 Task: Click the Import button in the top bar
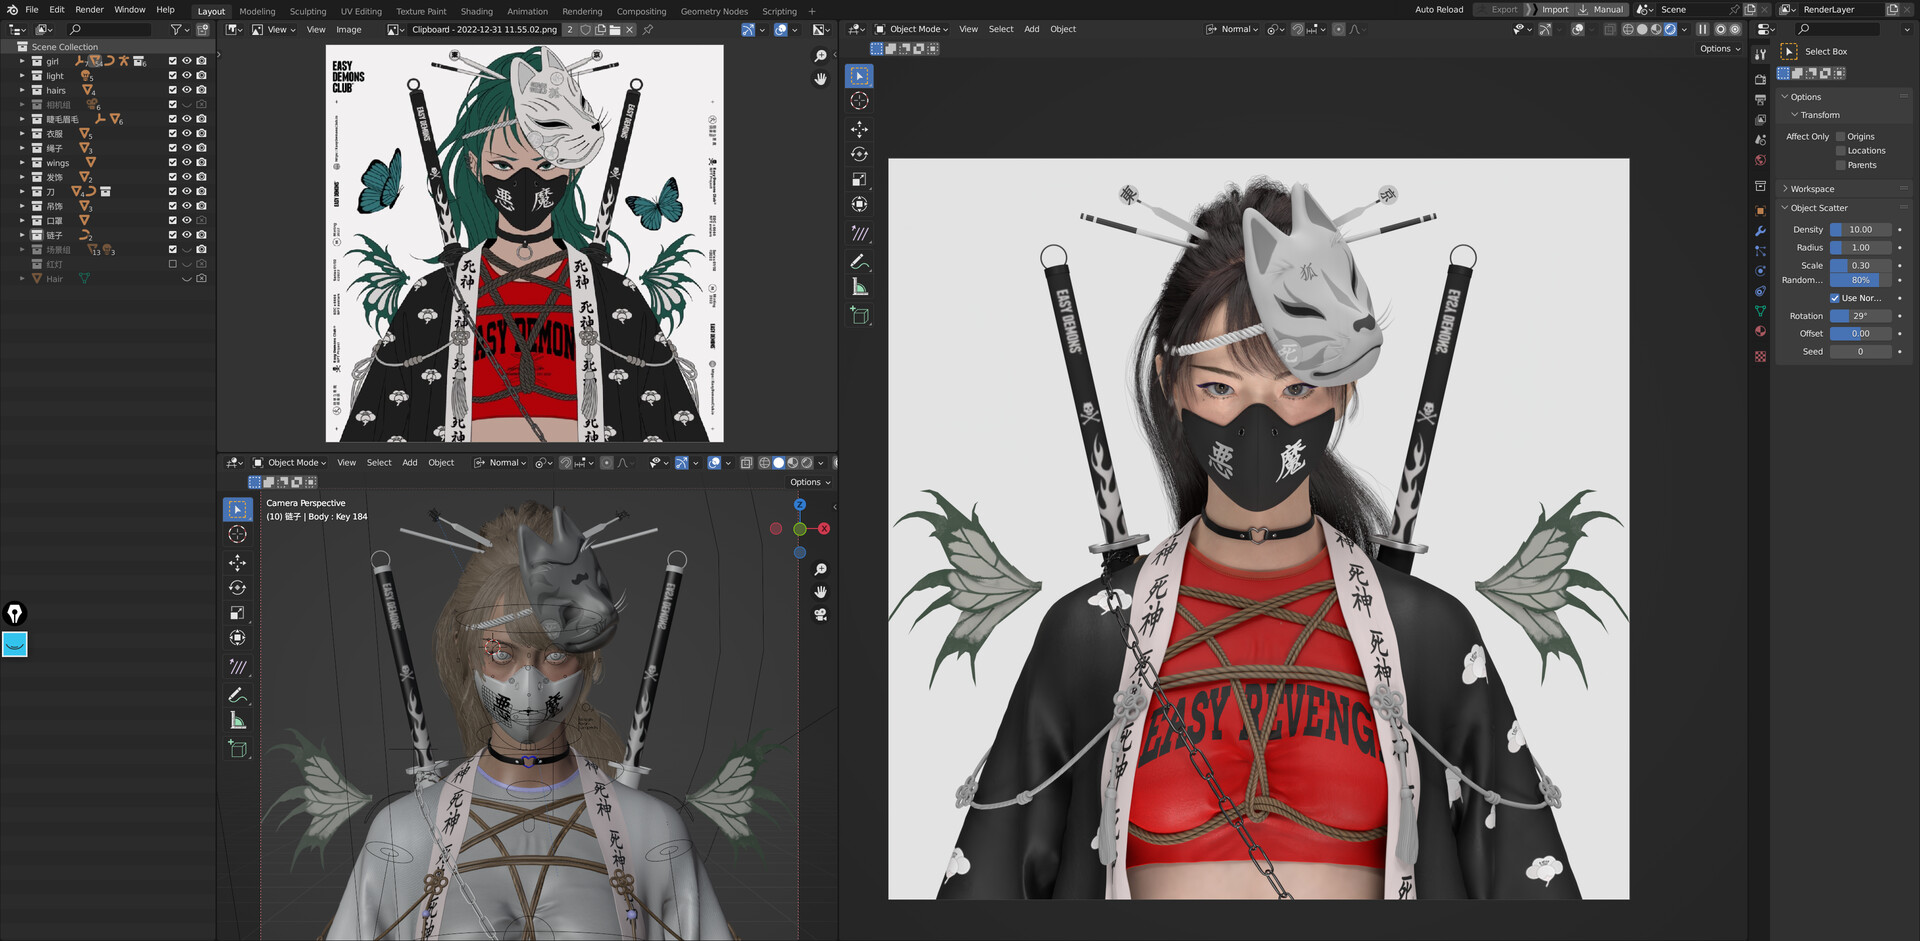coord(1556,9)
